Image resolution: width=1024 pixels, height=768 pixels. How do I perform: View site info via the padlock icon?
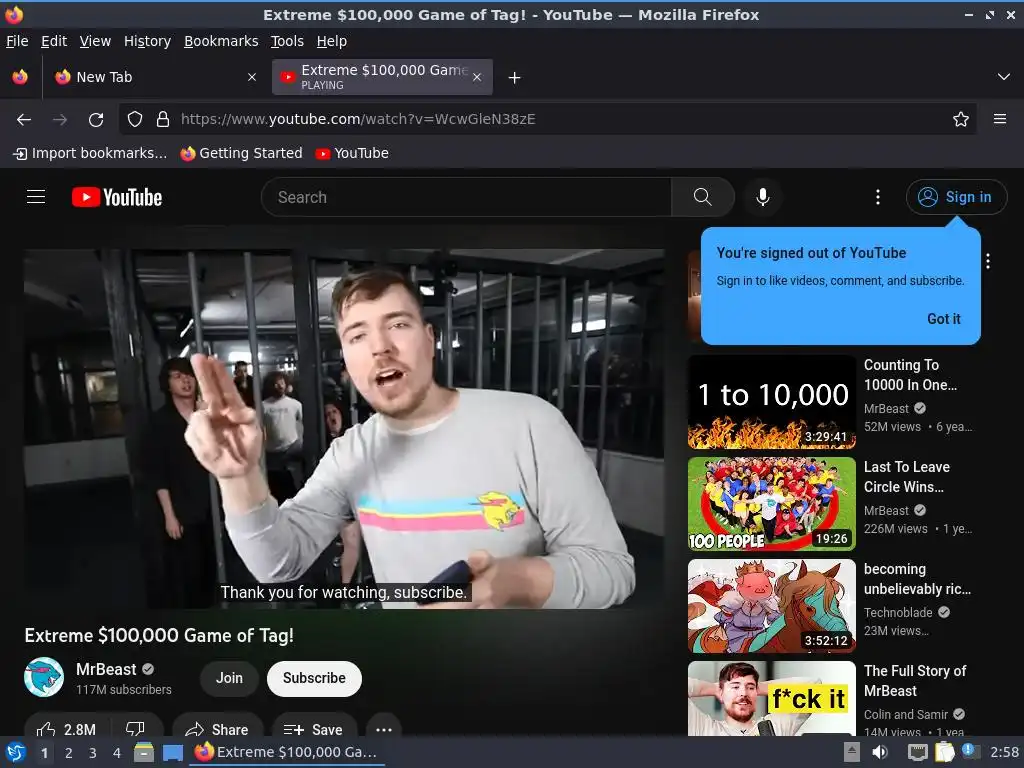(x=163, y=120)
